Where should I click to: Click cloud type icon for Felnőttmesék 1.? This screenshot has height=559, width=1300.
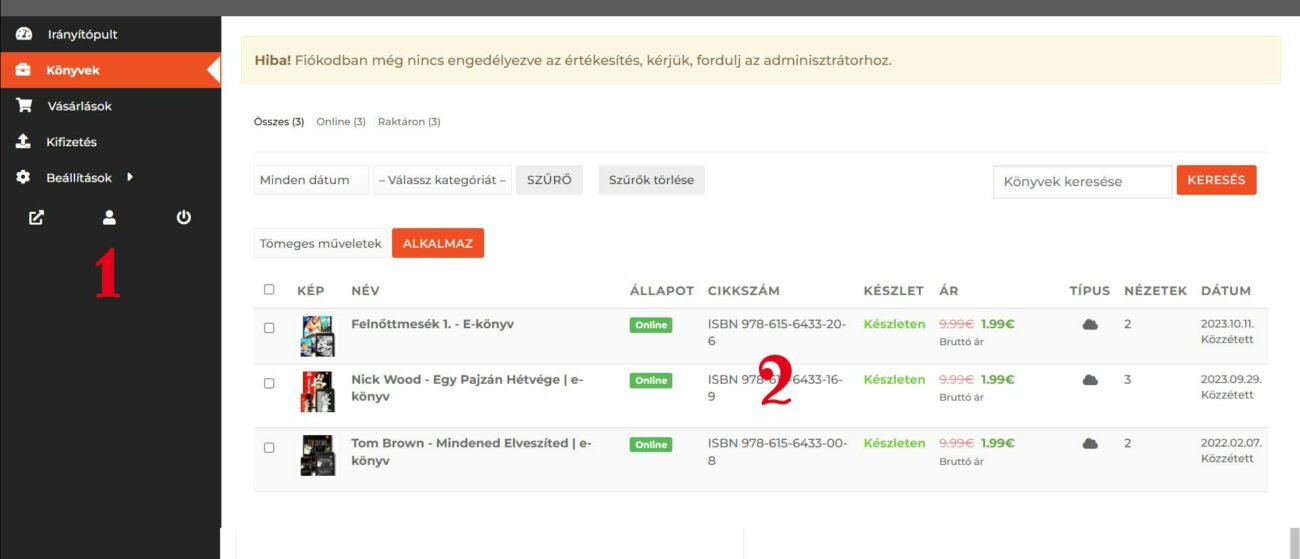coord(1090,325)
